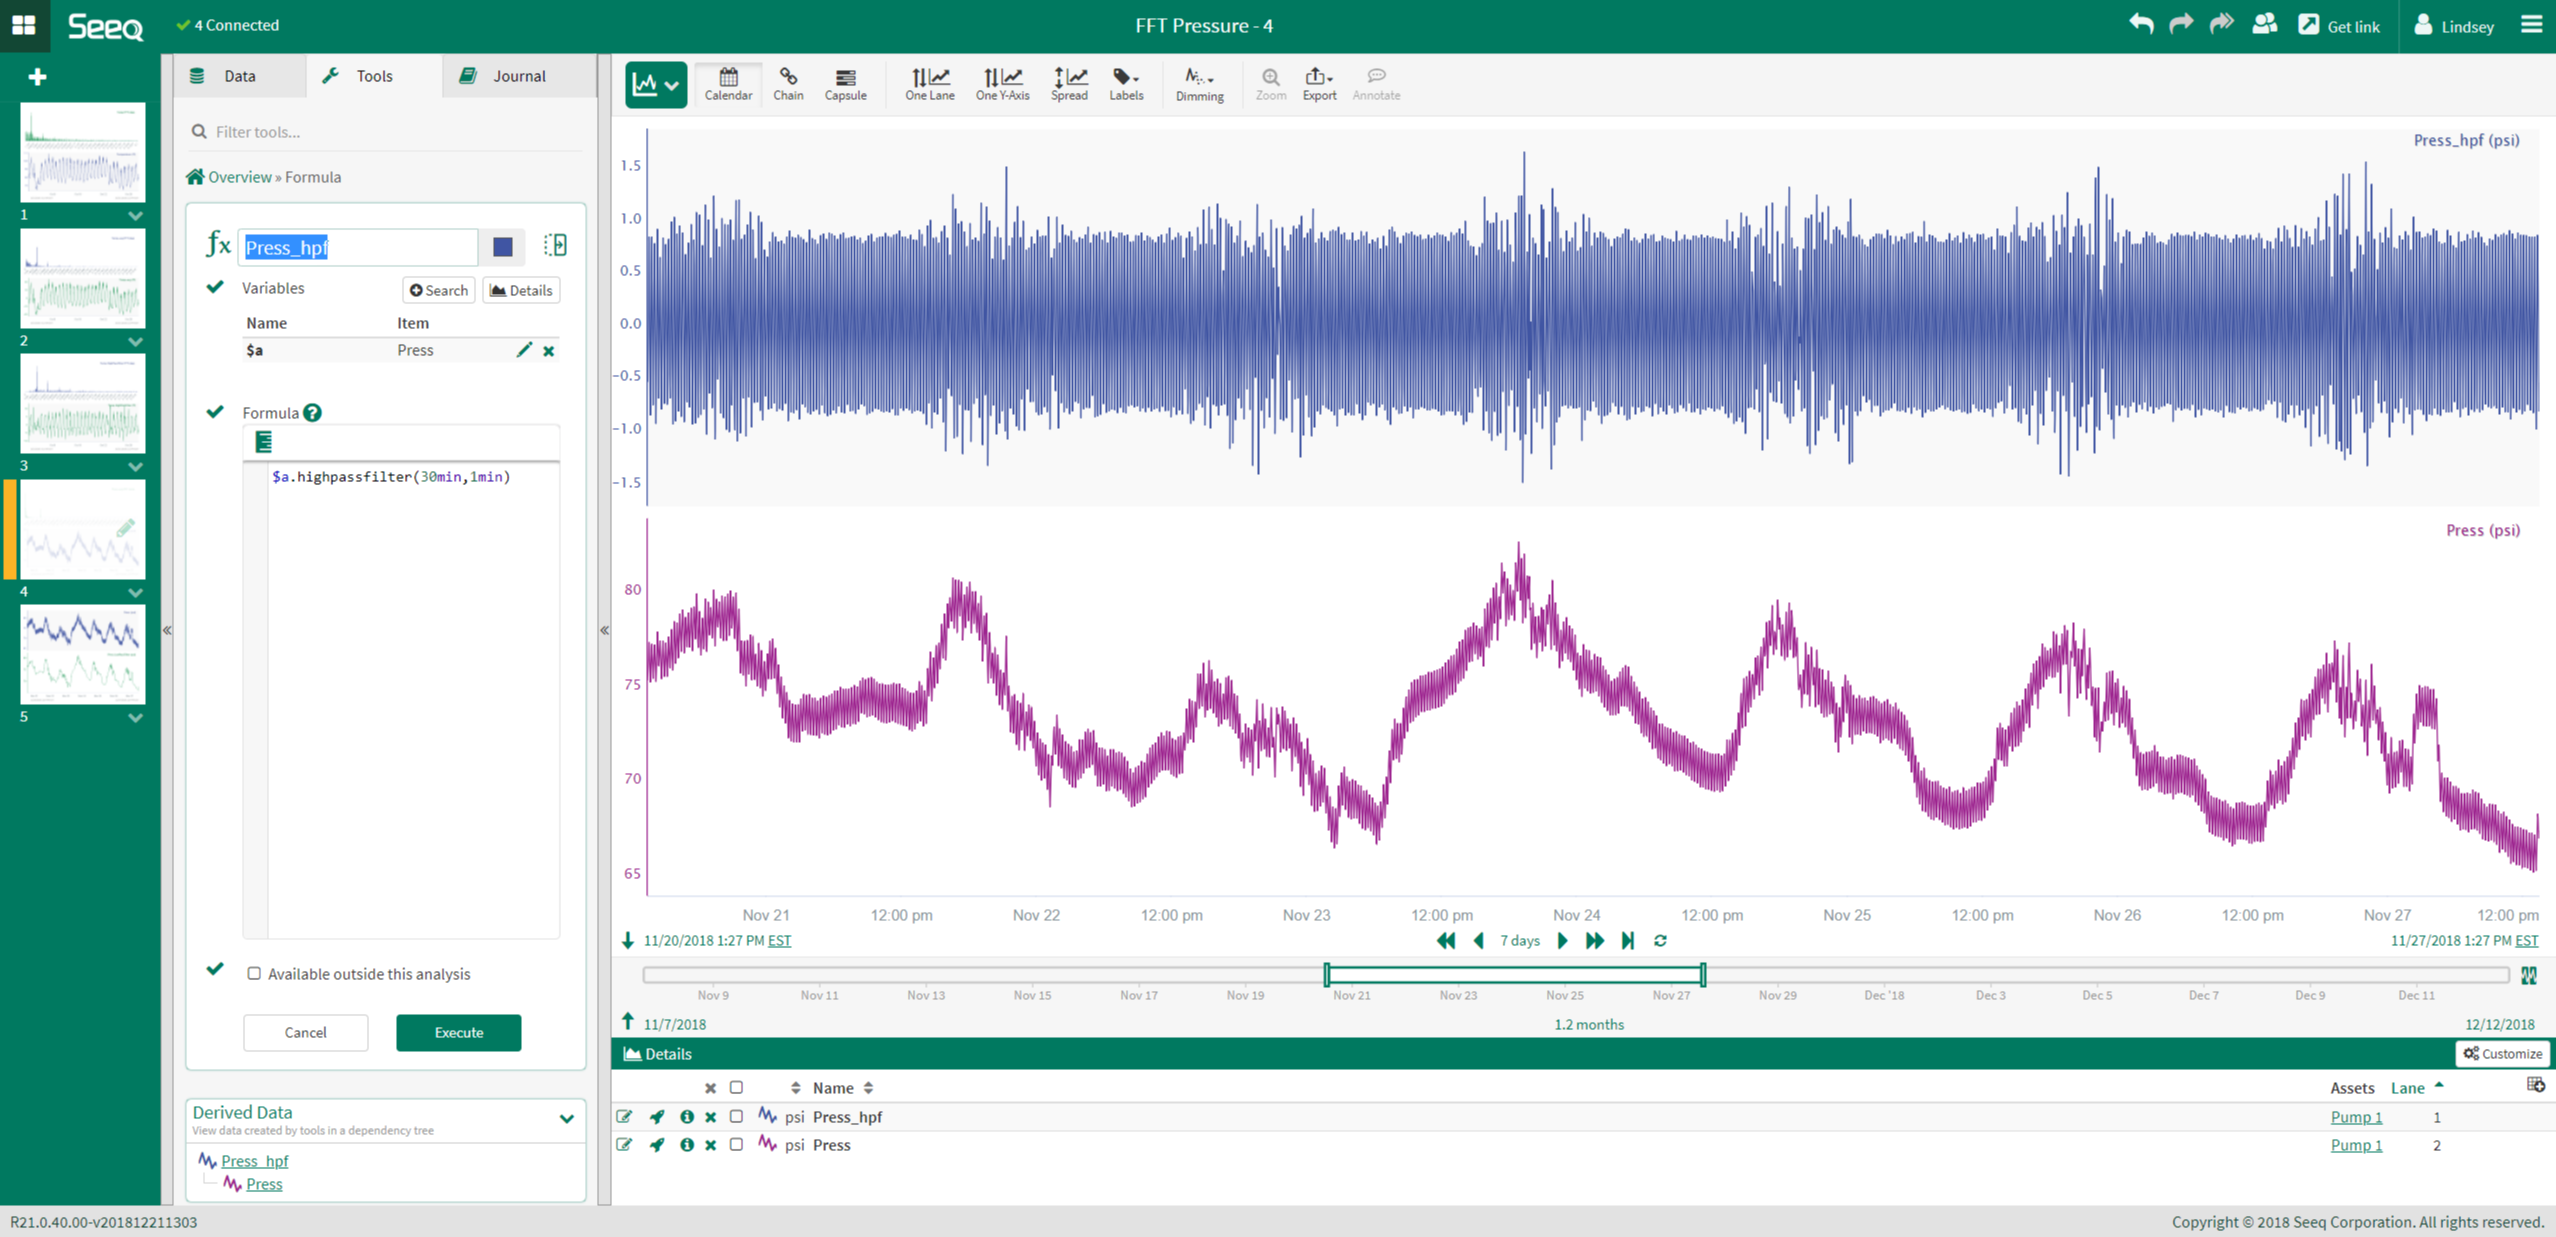Select worksheet 5 thumbnail
The image size is (2556, 1237).
click(x=82, y=655)
